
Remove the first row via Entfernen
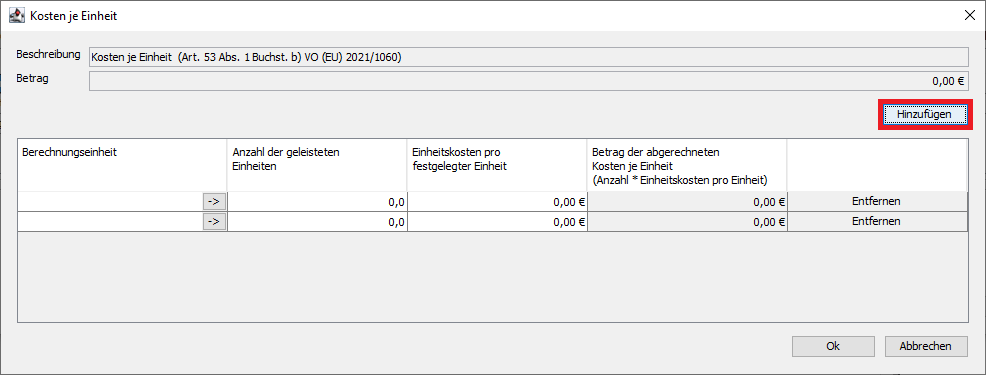click(x=877, y=201)
